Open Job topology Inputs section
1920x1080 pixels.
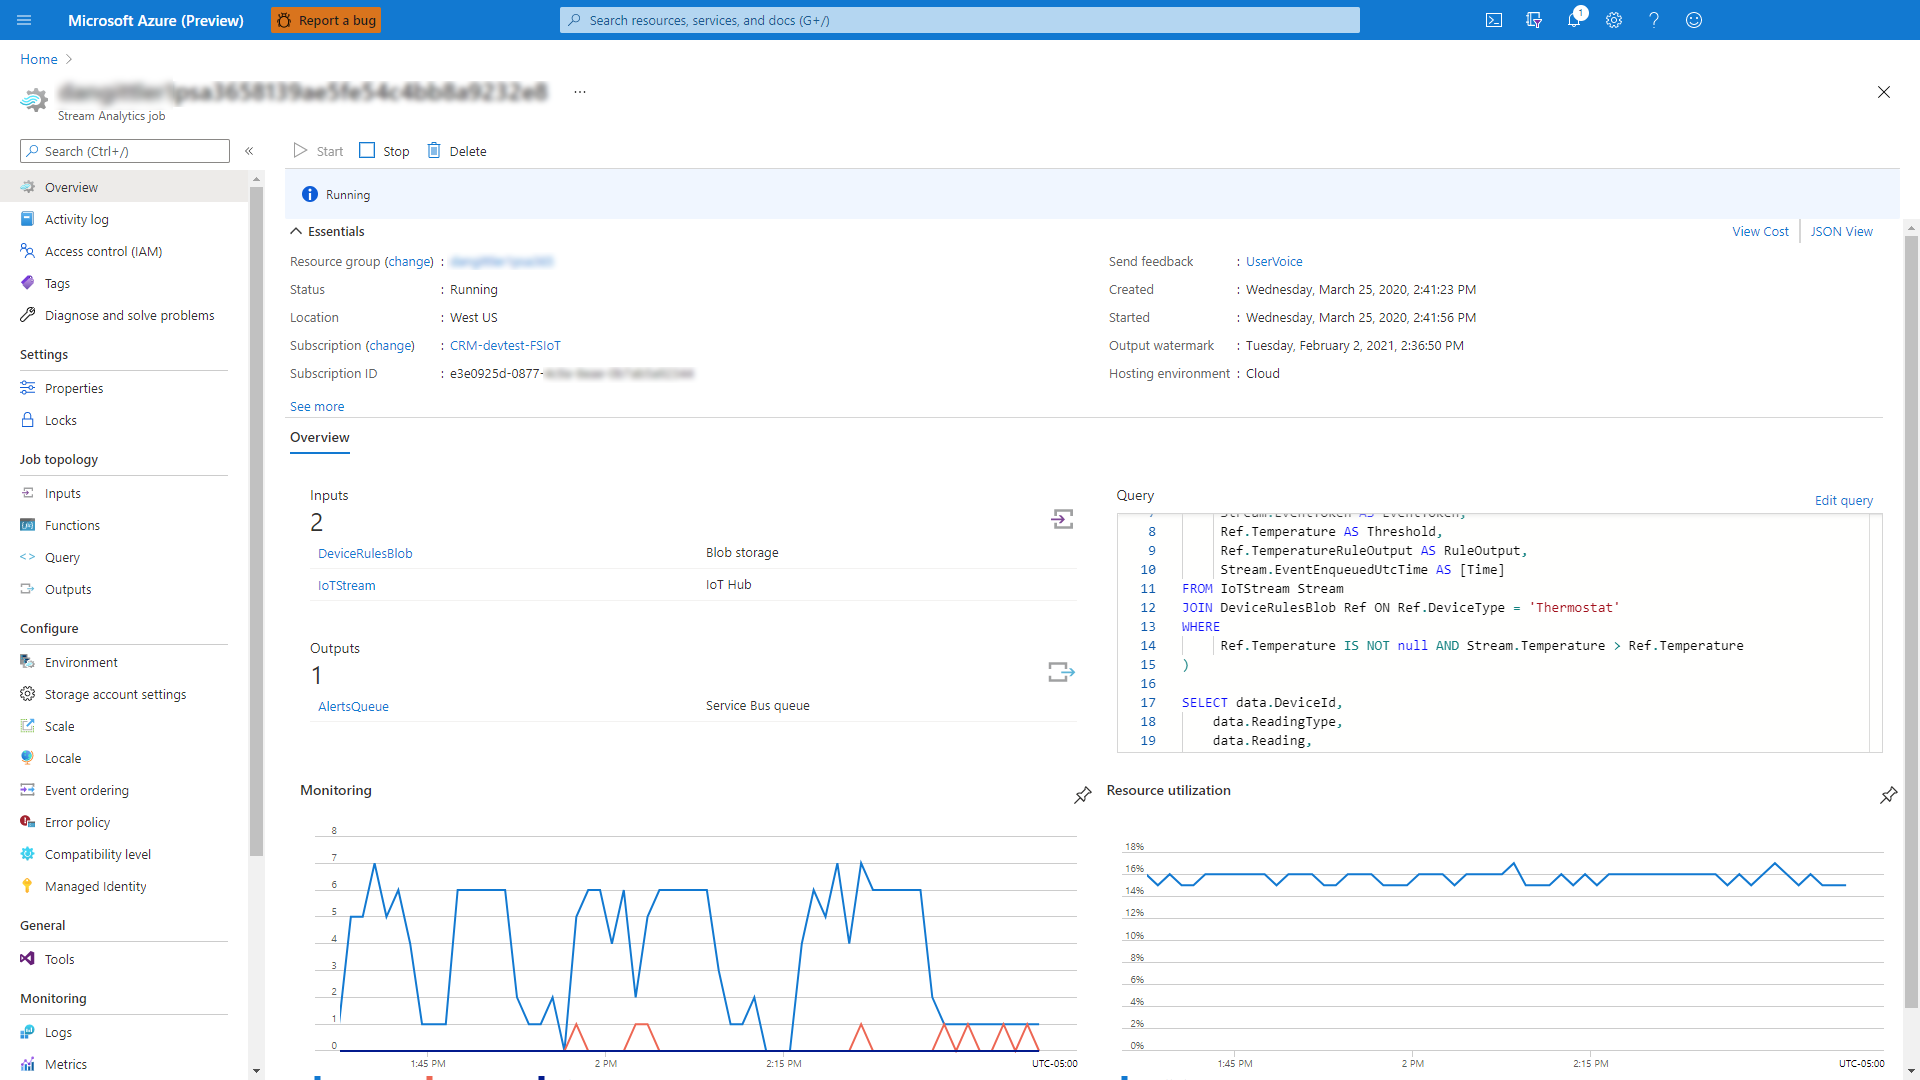tap(62, 493)
